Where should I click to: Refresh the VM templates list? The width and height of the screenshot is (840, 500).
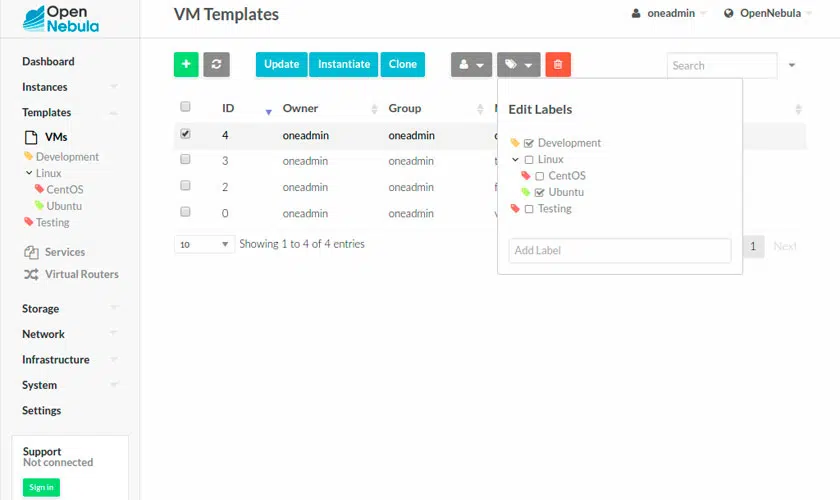[x=216, y=64]
